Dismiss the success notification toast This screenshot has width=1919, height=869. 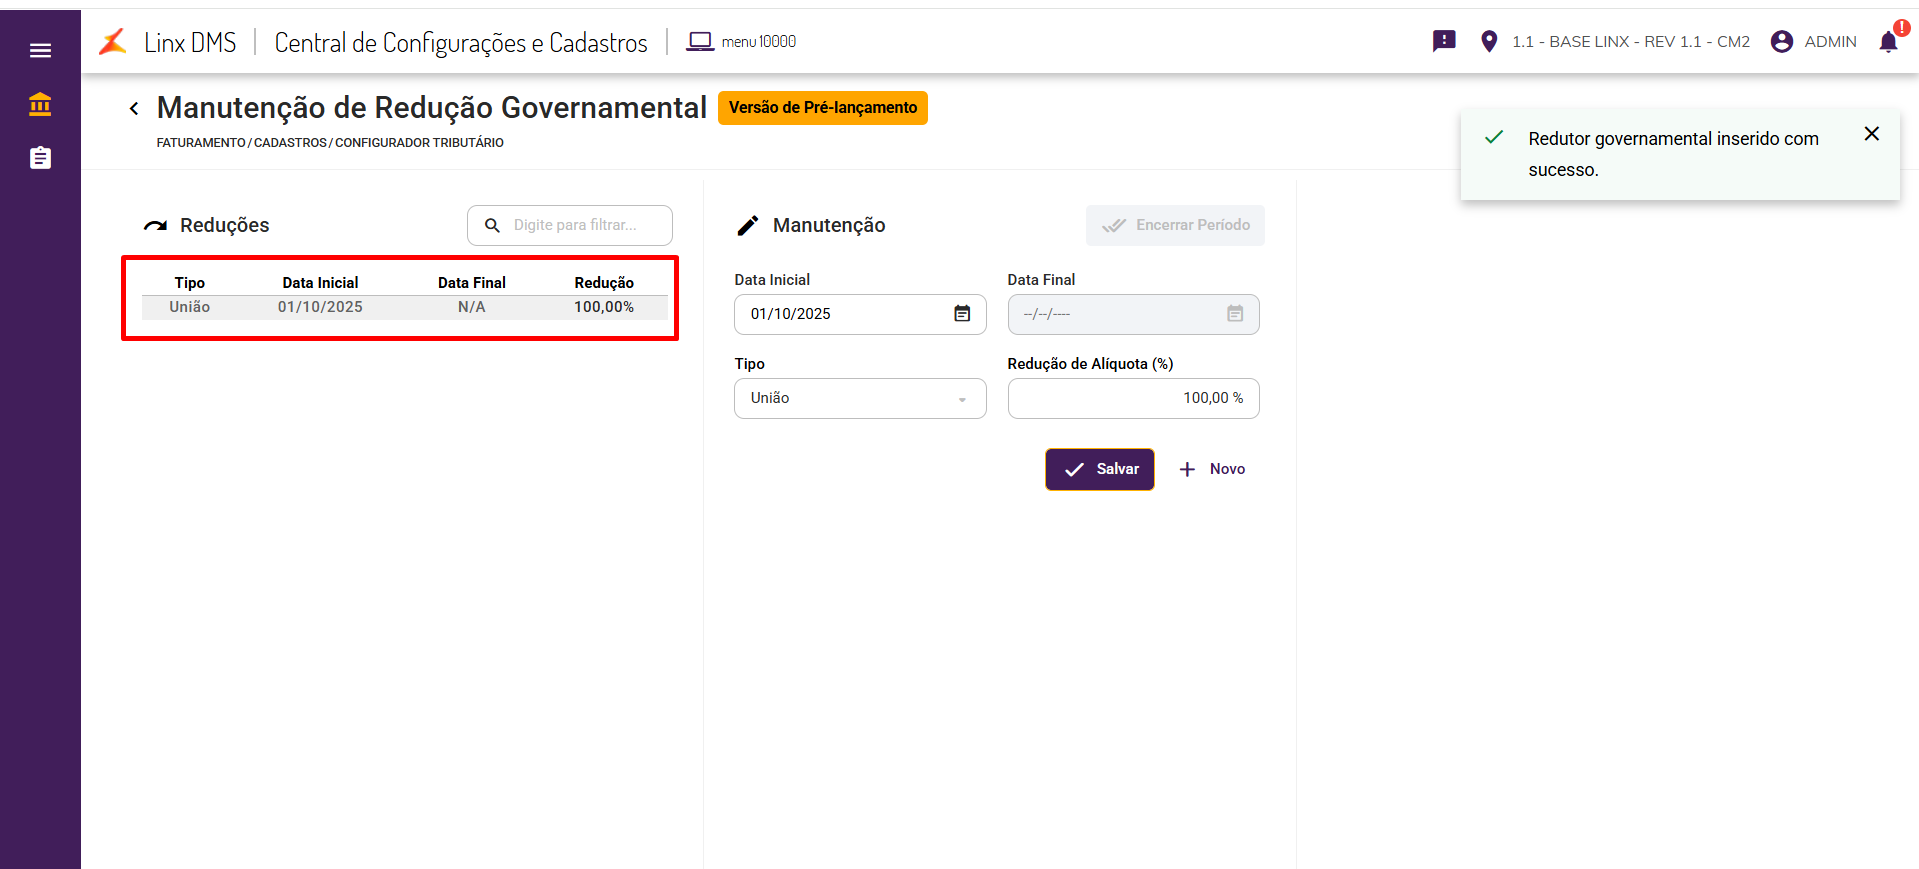tap(1871, 134)
